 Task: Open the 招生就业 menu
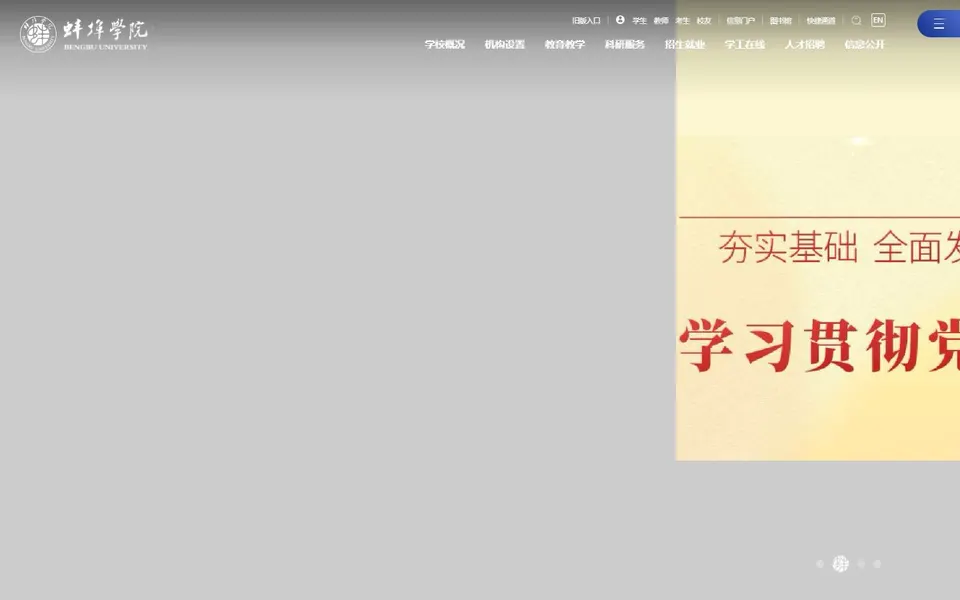tap(684, 44)
